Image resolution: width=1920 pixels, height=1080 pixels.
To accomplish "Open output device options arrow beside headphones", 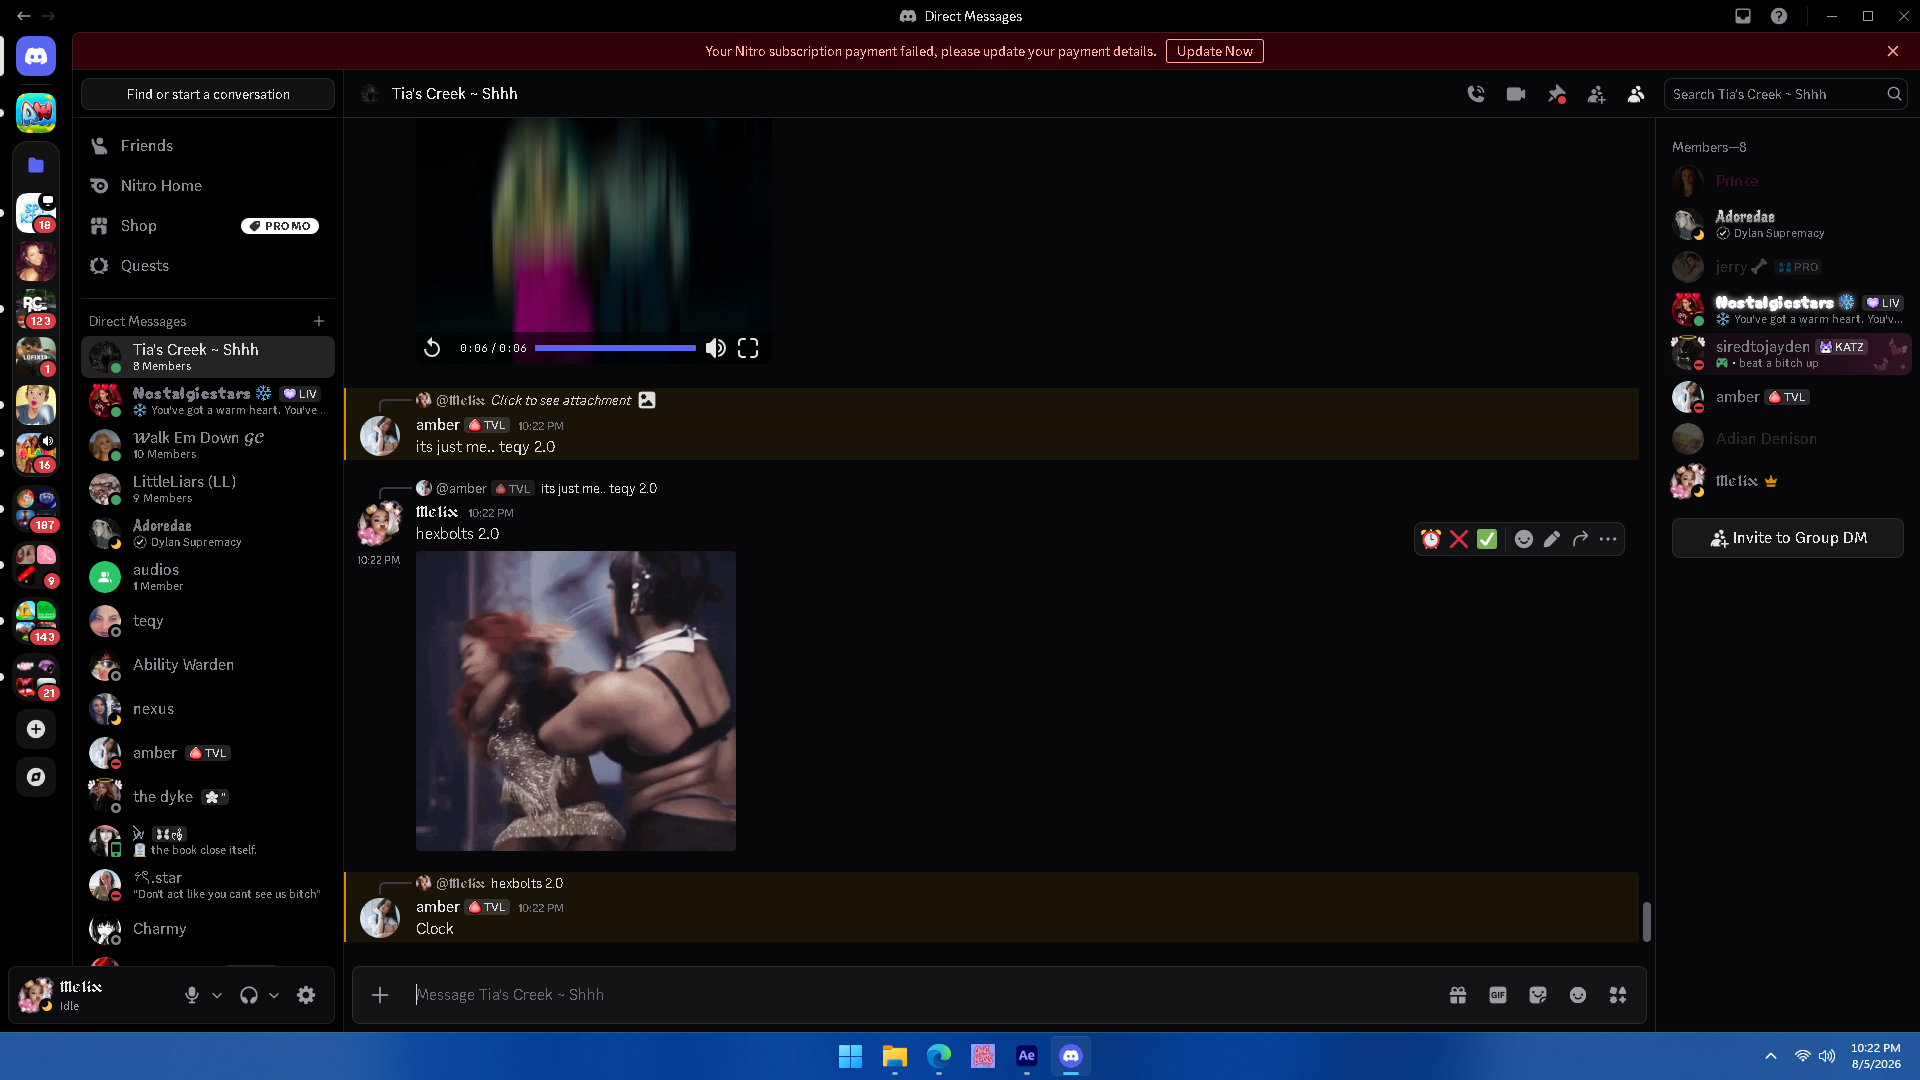I will coord(274,995).
